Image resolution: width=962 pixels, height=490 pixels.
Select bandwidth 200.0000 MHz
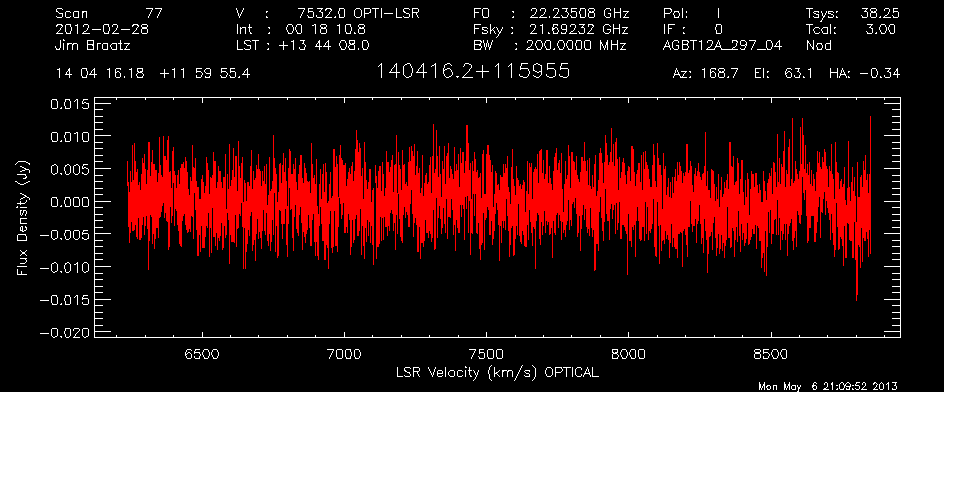[576, 45]
